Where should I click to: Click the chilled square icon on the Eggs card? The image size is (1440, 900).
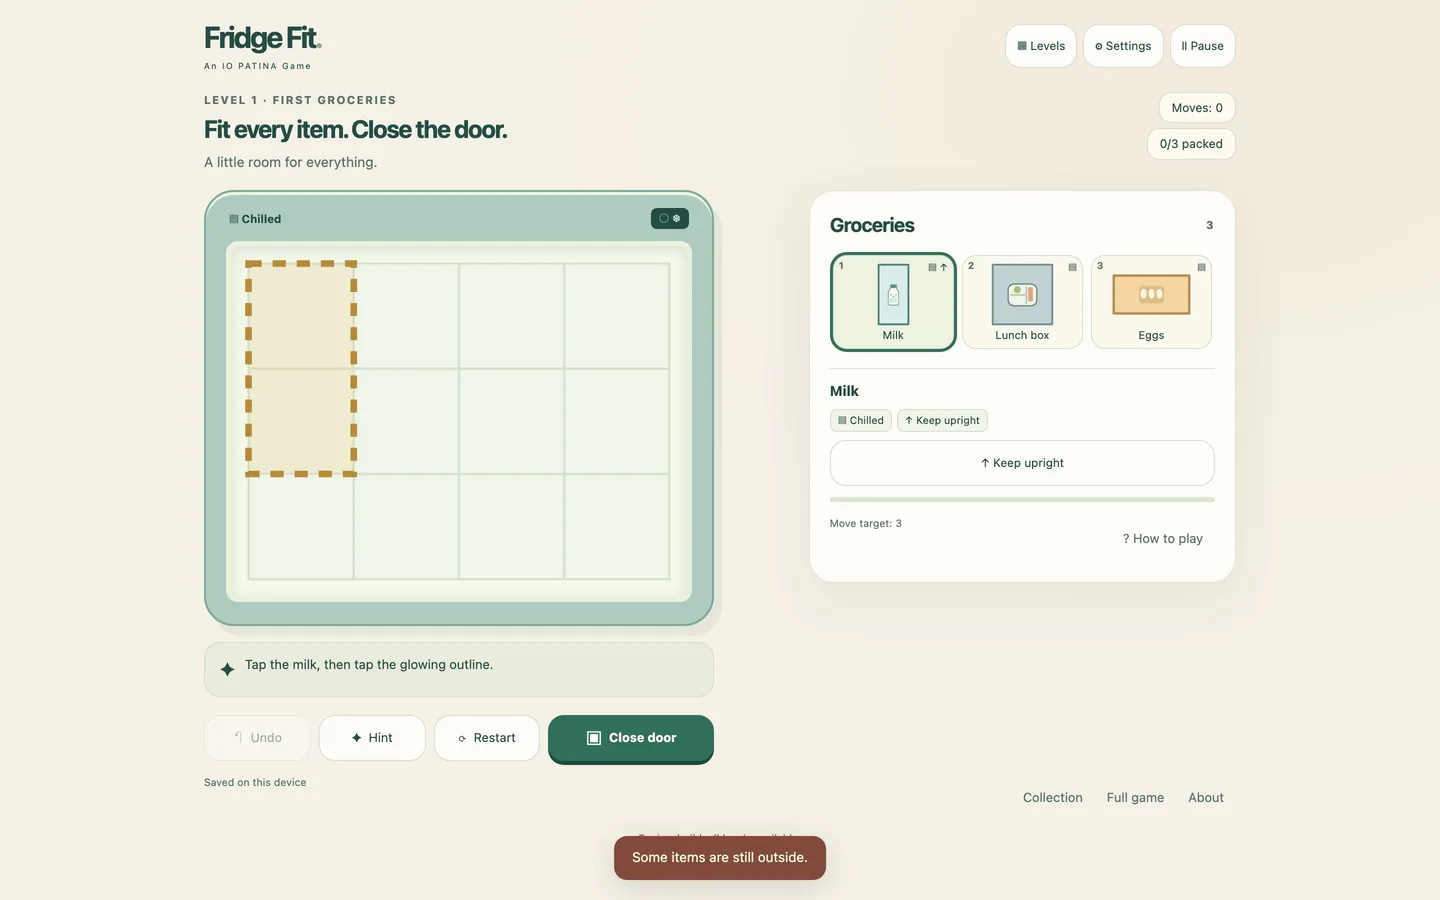click(x=1201, y=267)
